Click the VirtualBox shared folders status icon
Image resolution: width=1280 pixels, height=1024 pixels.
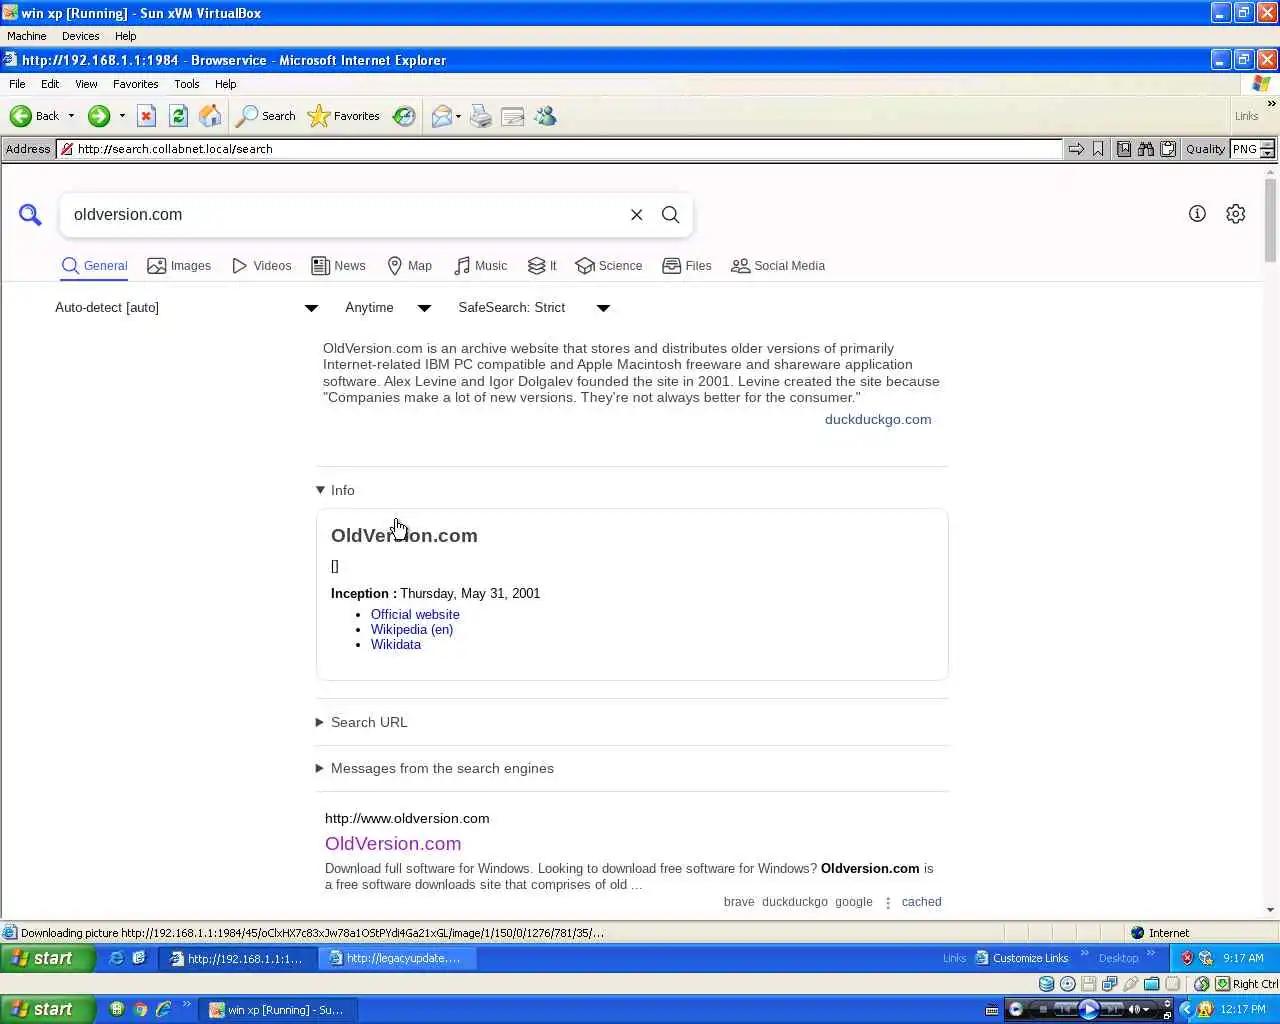pyautogui.click(x=1152, y=984)
